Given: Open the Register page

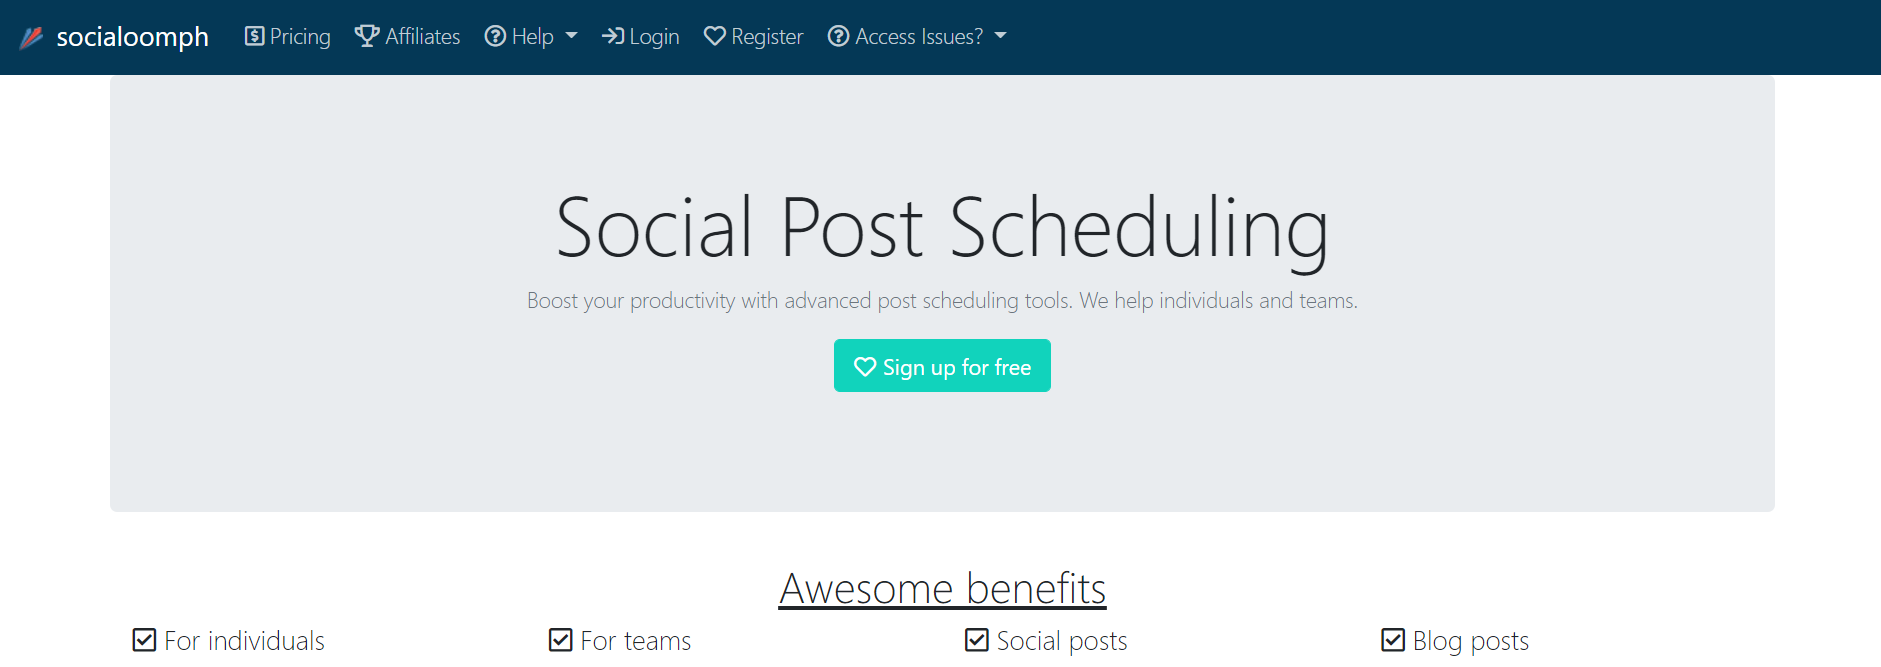Looking at the screenshot, I should pyautogui.click(x=754, y=37).
